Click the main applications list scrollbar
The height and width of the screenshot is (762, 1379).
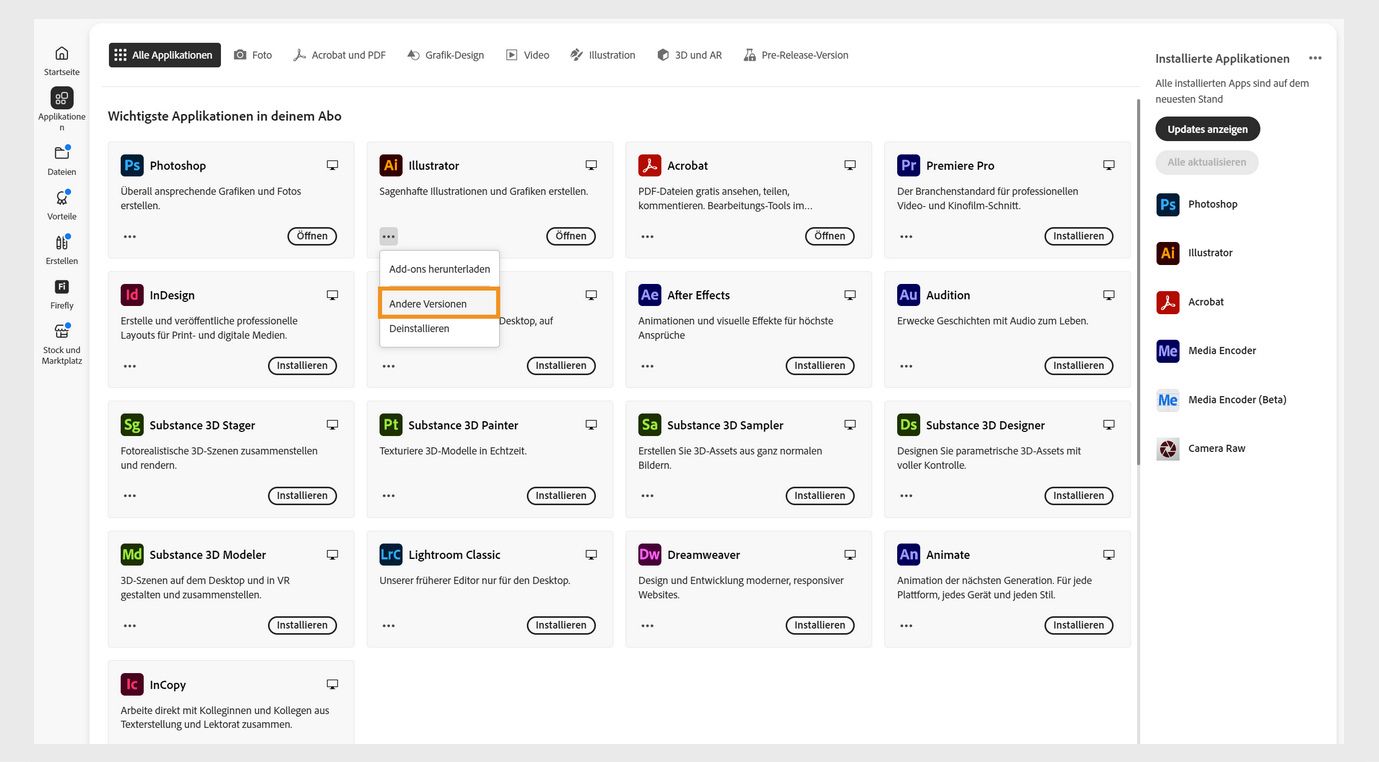pos(1137,282)
